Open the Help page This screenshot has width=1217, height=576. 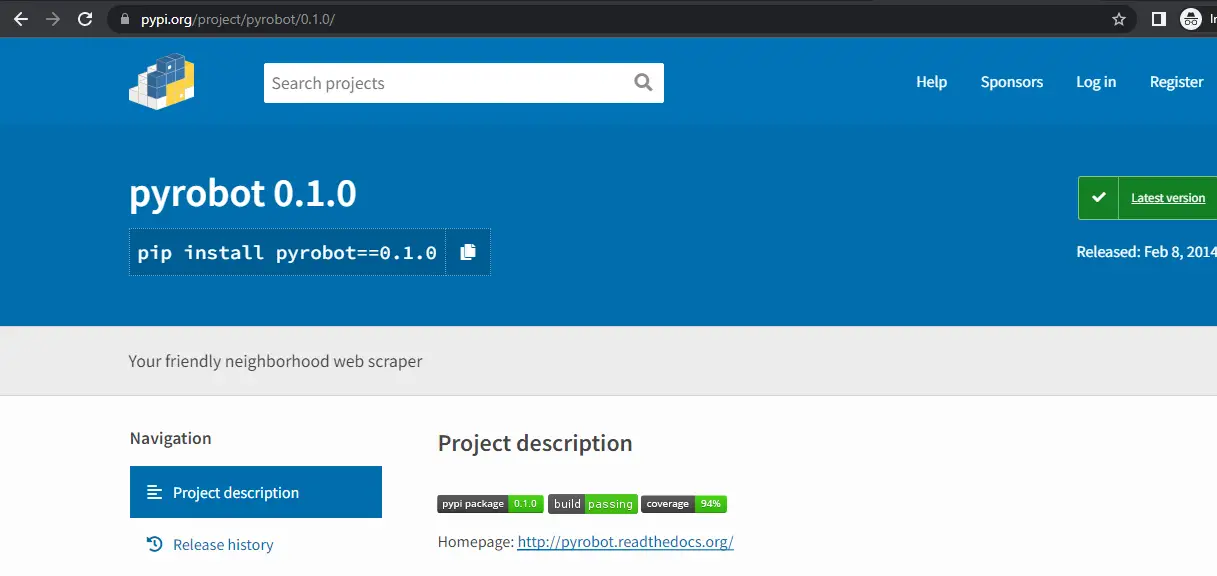coord(931,83)
